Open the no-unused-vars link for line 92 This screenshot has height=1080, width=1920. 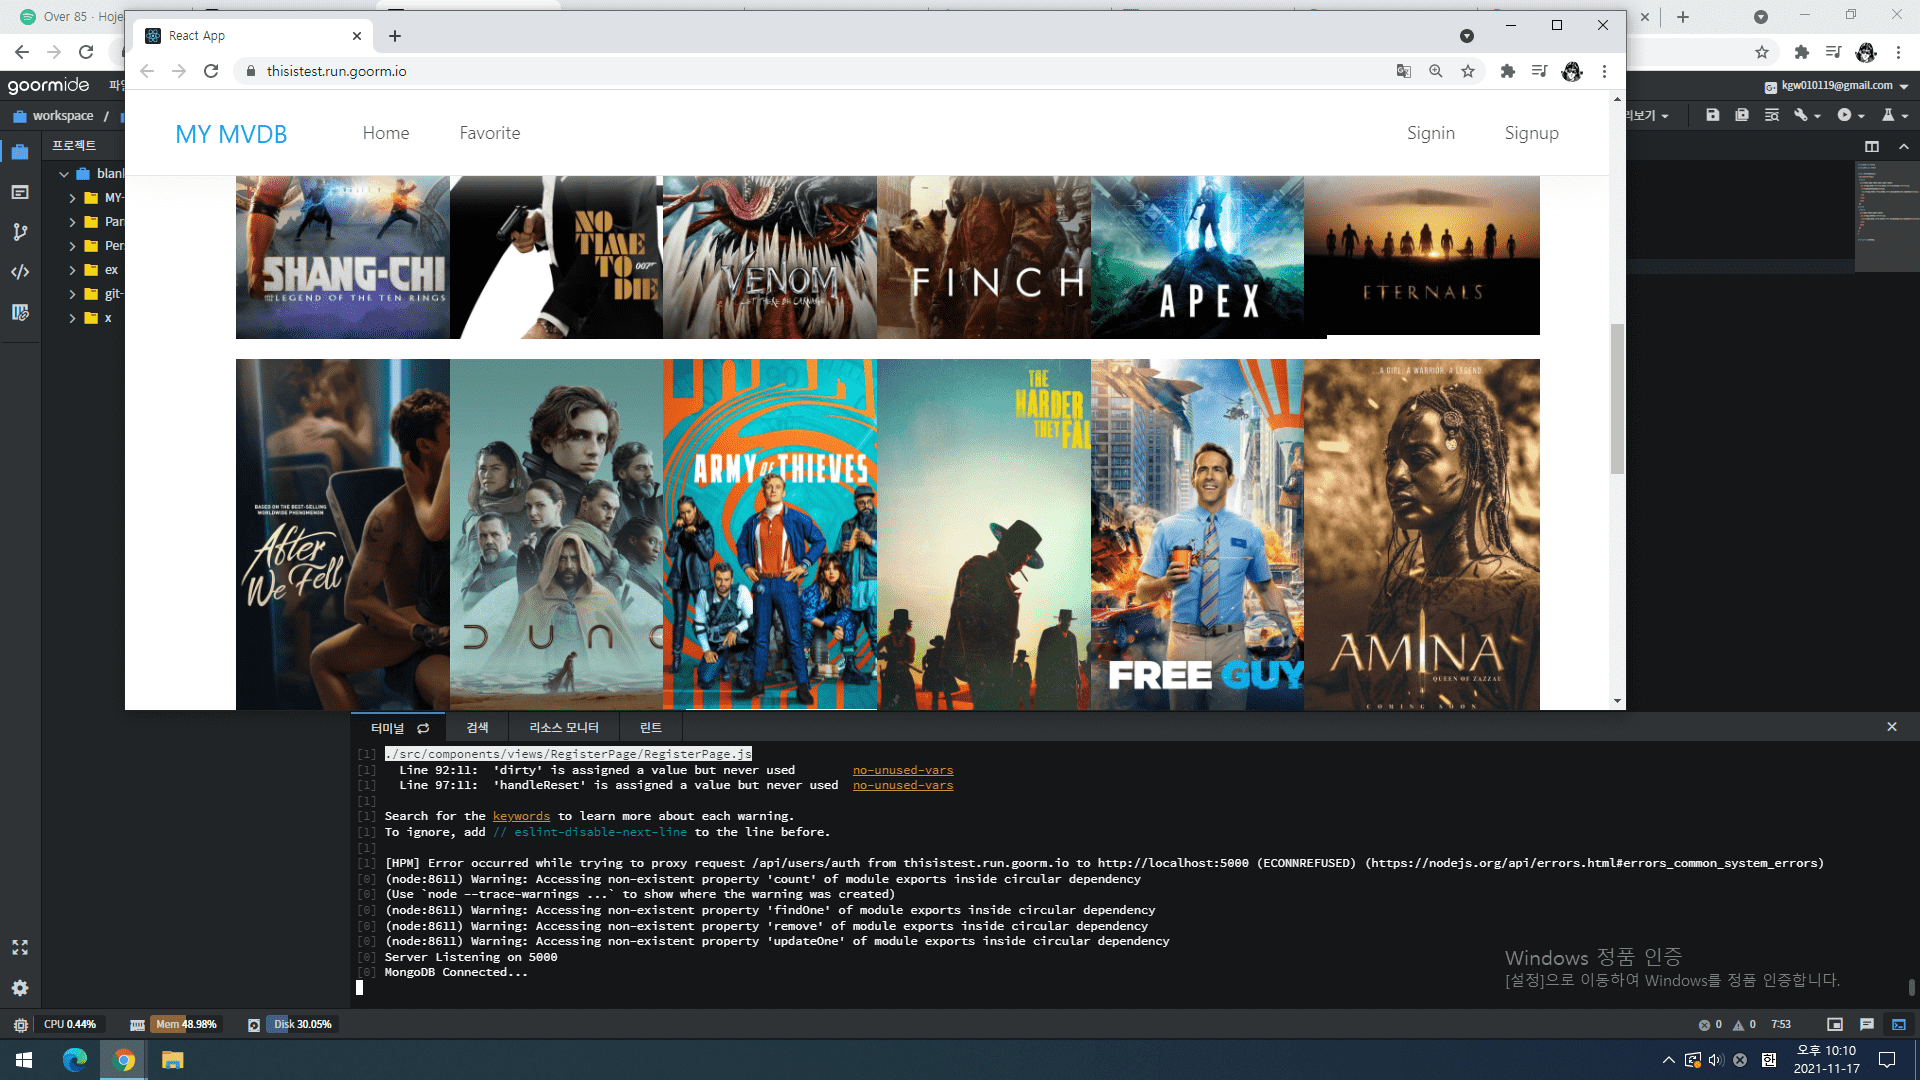[x=902, y=770]
